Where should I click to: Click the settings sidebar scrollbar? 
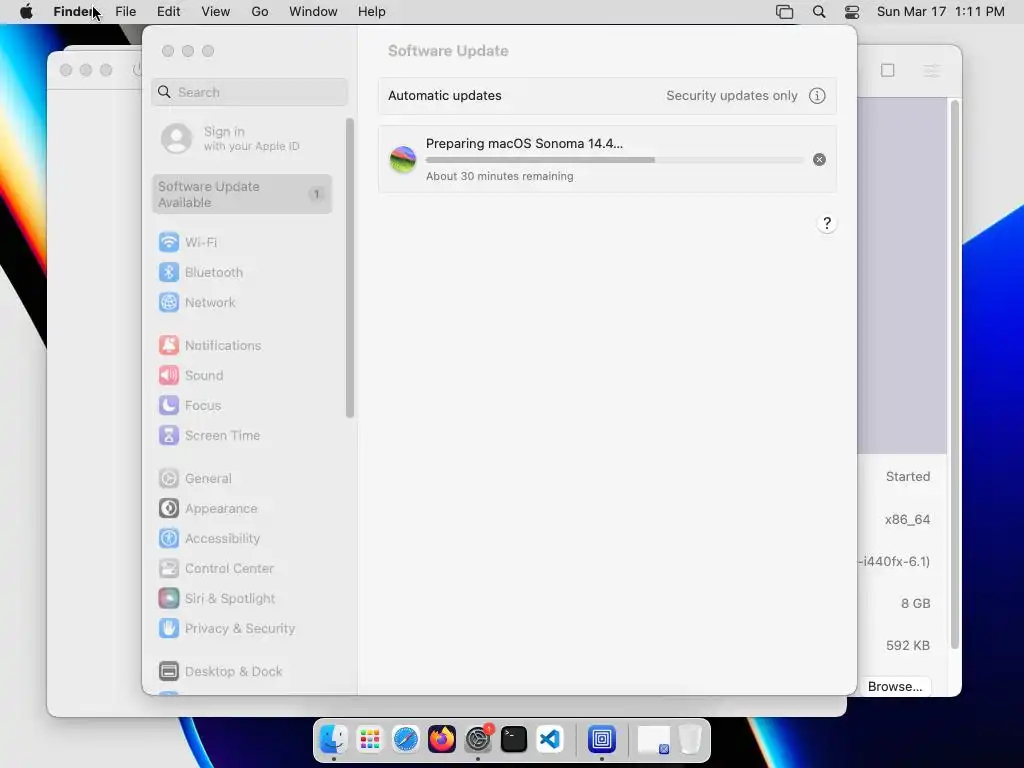tap(349, 268)
